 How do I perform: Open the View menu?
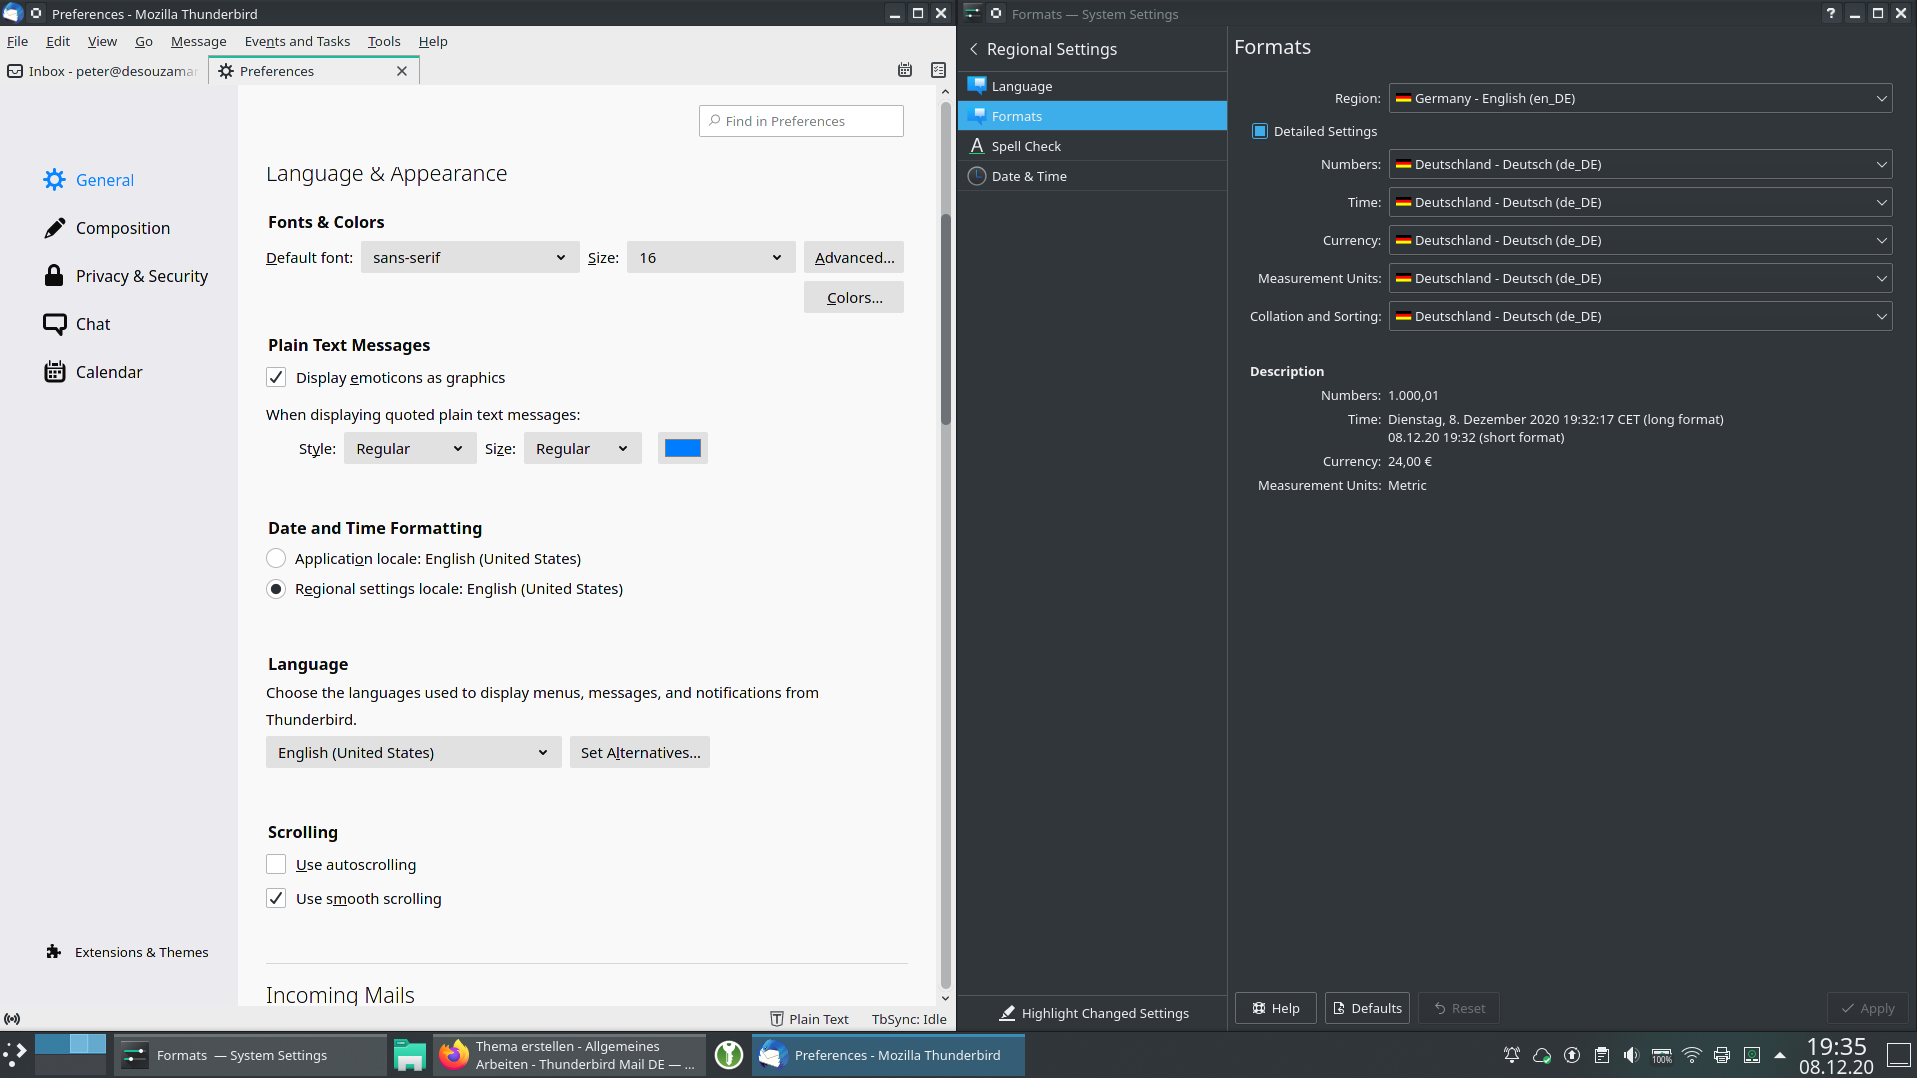click(x=102, y=41)
